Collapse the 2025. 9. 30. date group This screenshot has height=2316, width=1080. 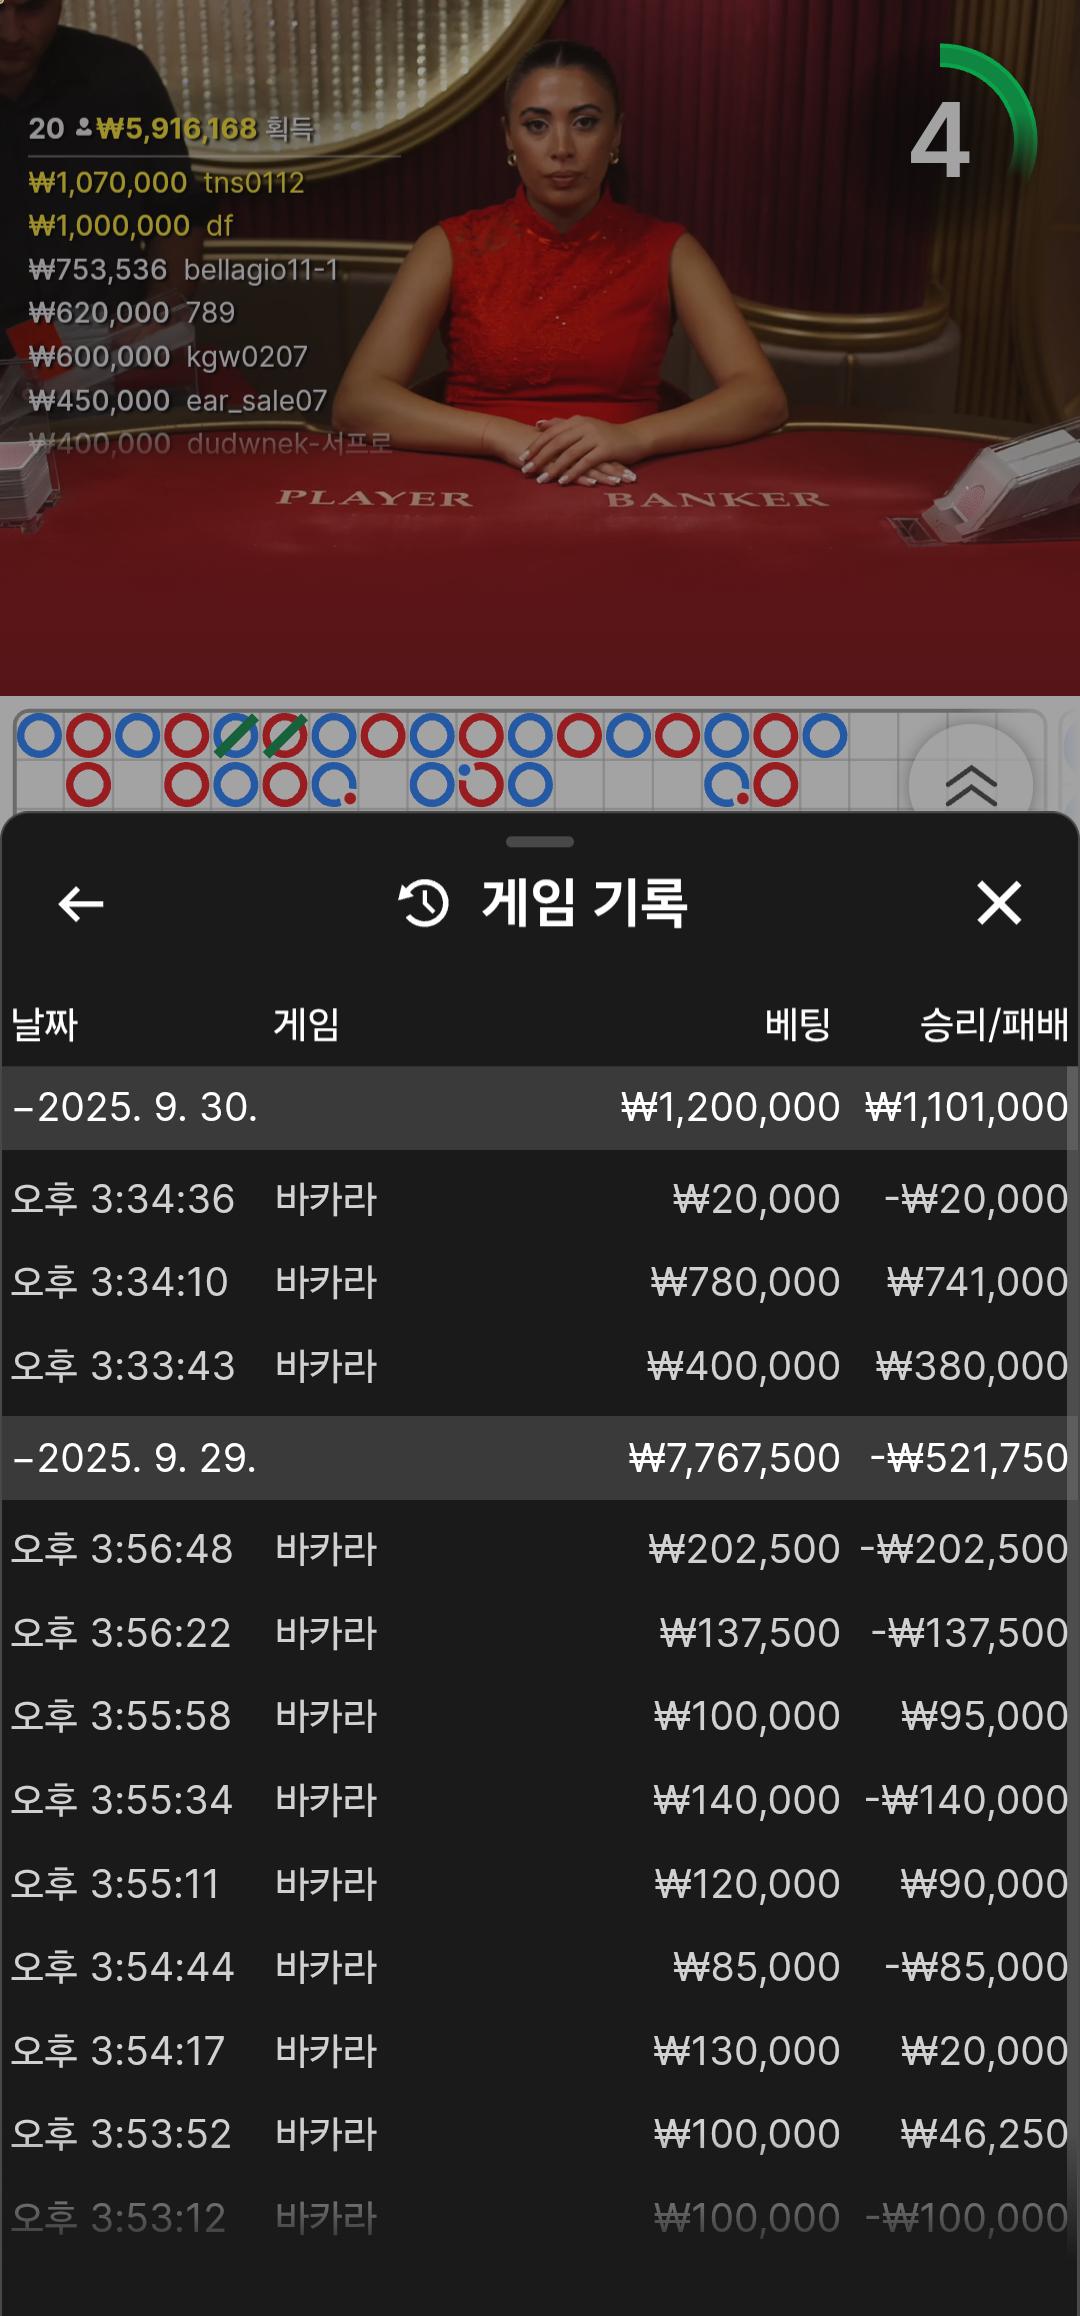[x=135, y=1108]
